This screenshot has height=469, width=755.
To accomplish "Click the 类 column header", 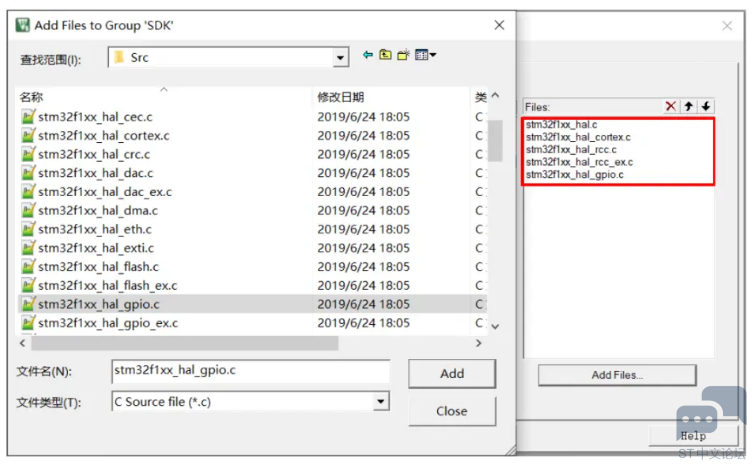I will point(481,97).
